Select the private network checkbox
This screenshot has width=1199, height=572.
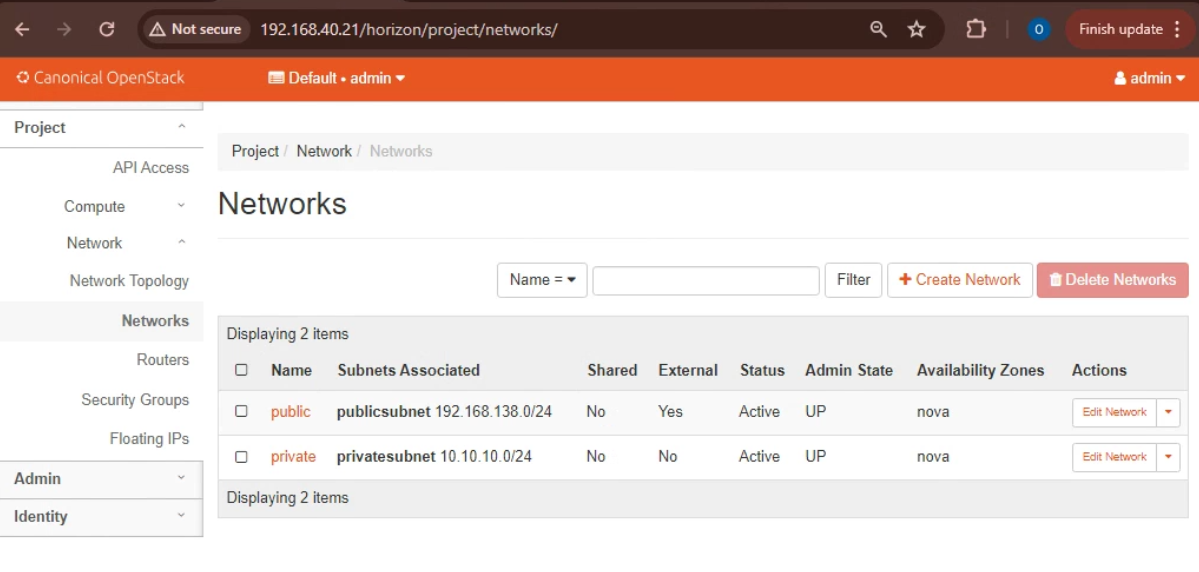click(x=241, y=456)
